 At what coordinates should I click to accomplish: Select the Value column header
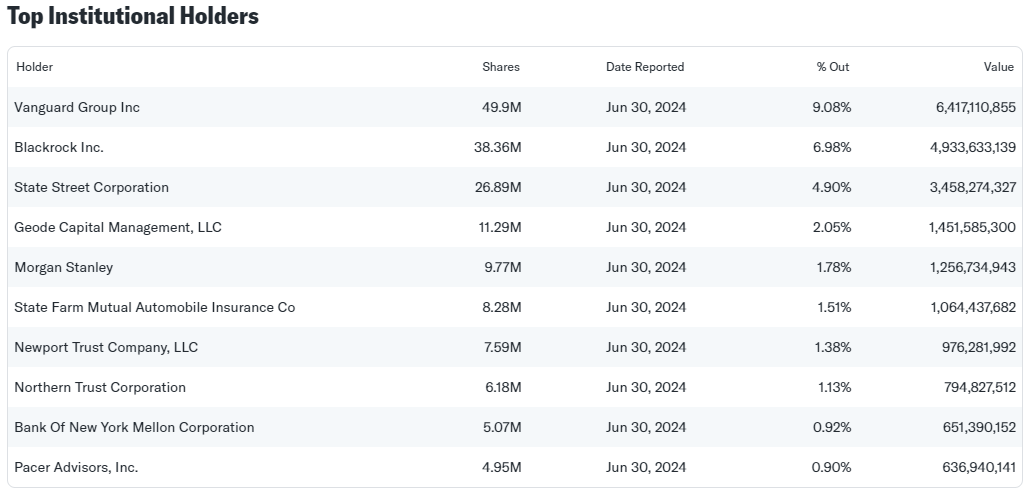click(998, 67)
